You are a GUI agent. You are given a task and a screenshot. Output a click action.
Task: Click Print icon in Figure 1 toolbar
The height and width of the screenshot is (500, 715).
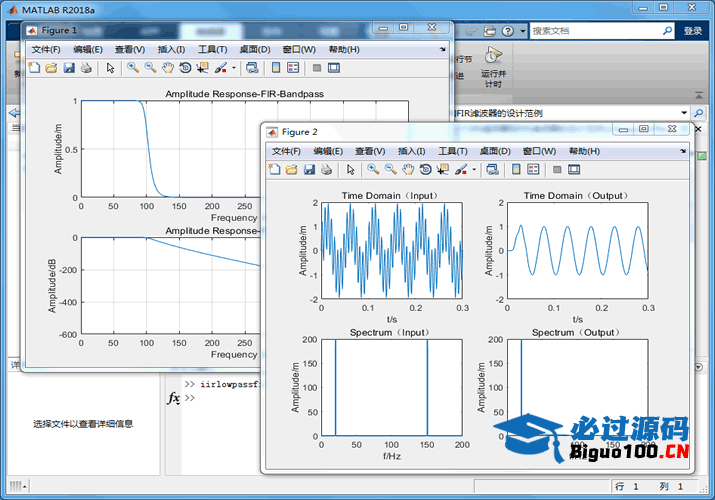pos(86,68)
